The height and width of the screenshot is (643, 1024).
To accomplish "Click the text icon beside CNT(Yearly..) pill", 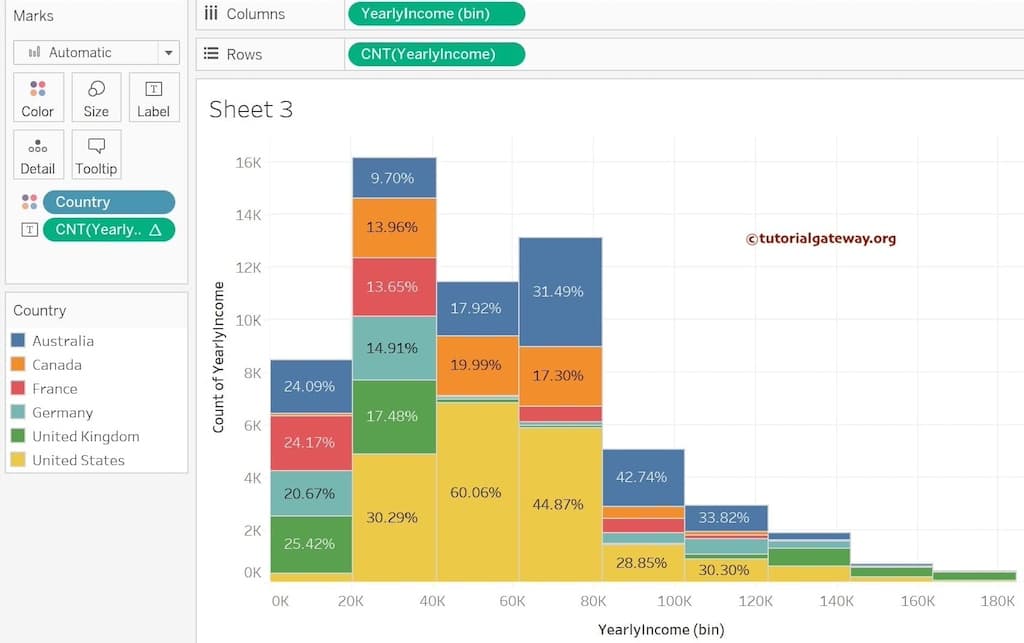I will (x=29, y=229).
